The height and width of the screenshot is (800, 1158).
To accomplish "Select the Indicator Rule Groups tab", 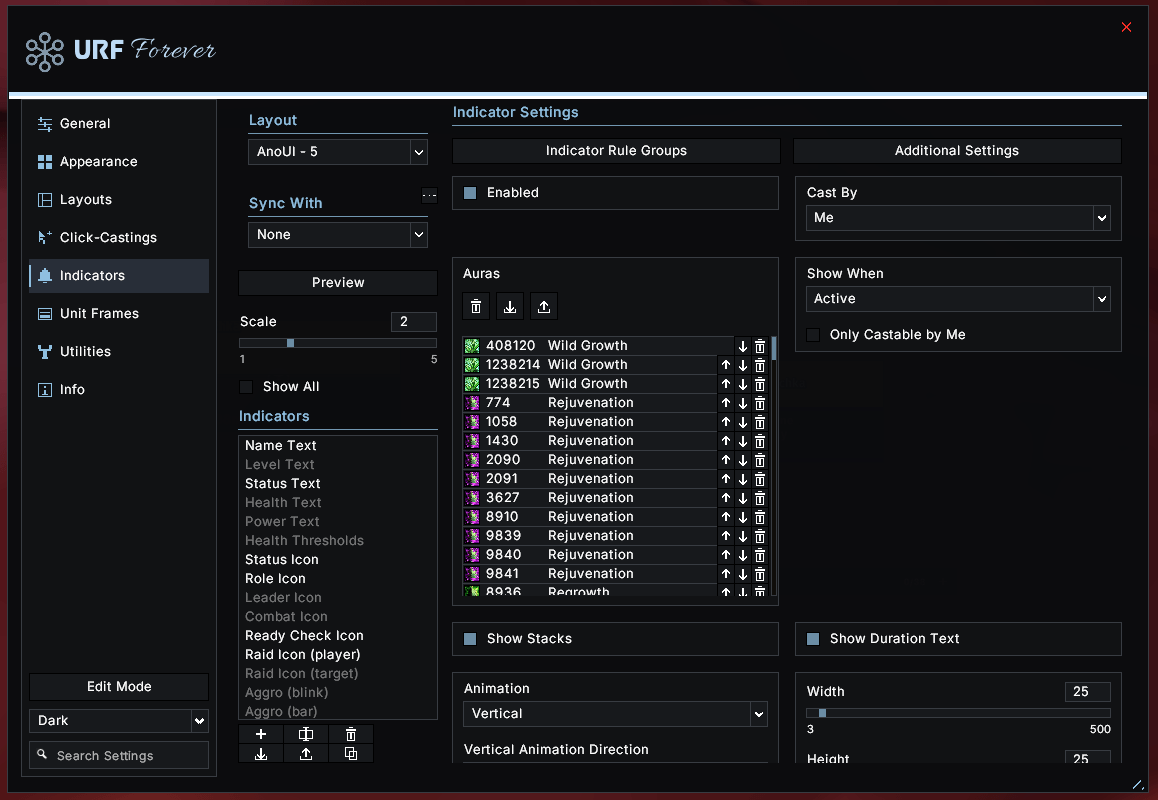I will [x=616, y=151].
